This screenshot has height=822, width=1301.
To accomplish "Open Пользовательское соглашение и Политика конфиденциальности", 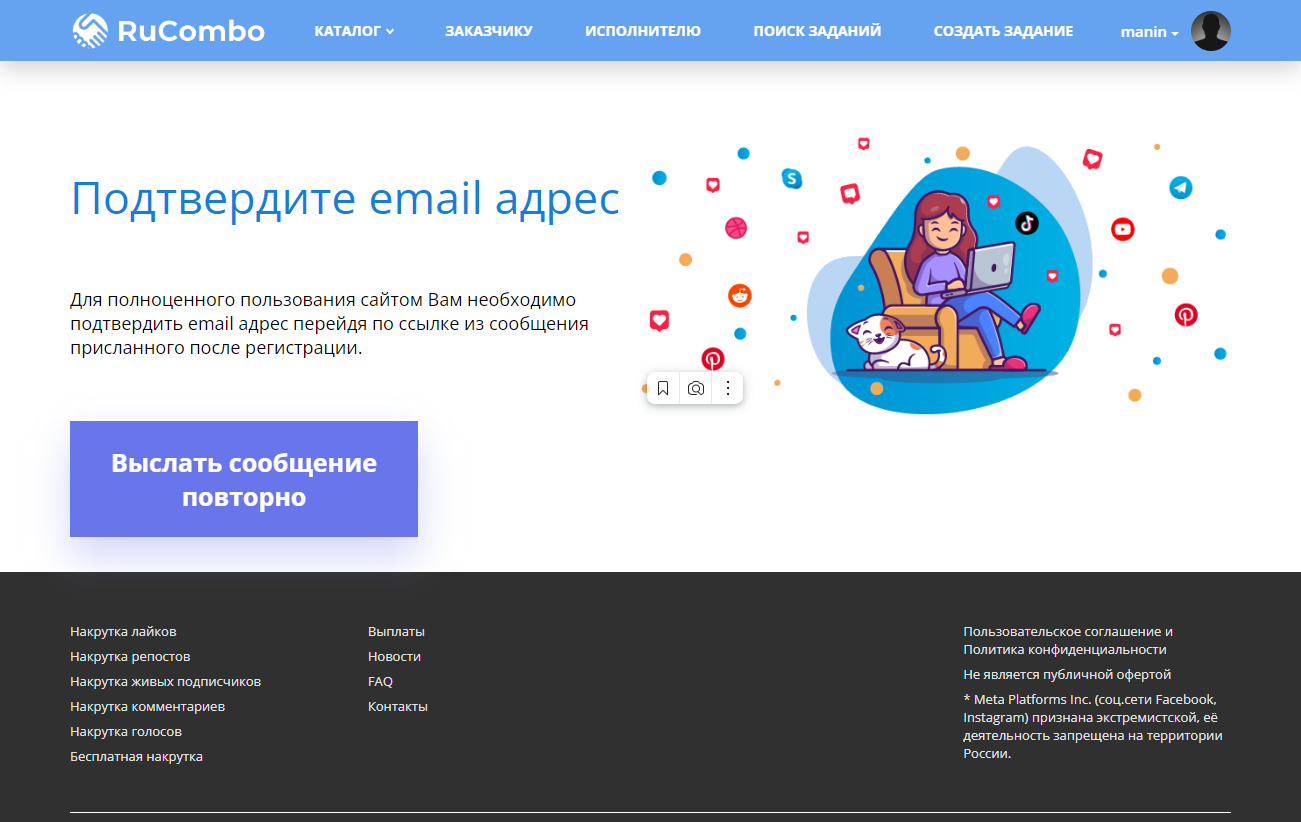I will tap(1068, 641).
